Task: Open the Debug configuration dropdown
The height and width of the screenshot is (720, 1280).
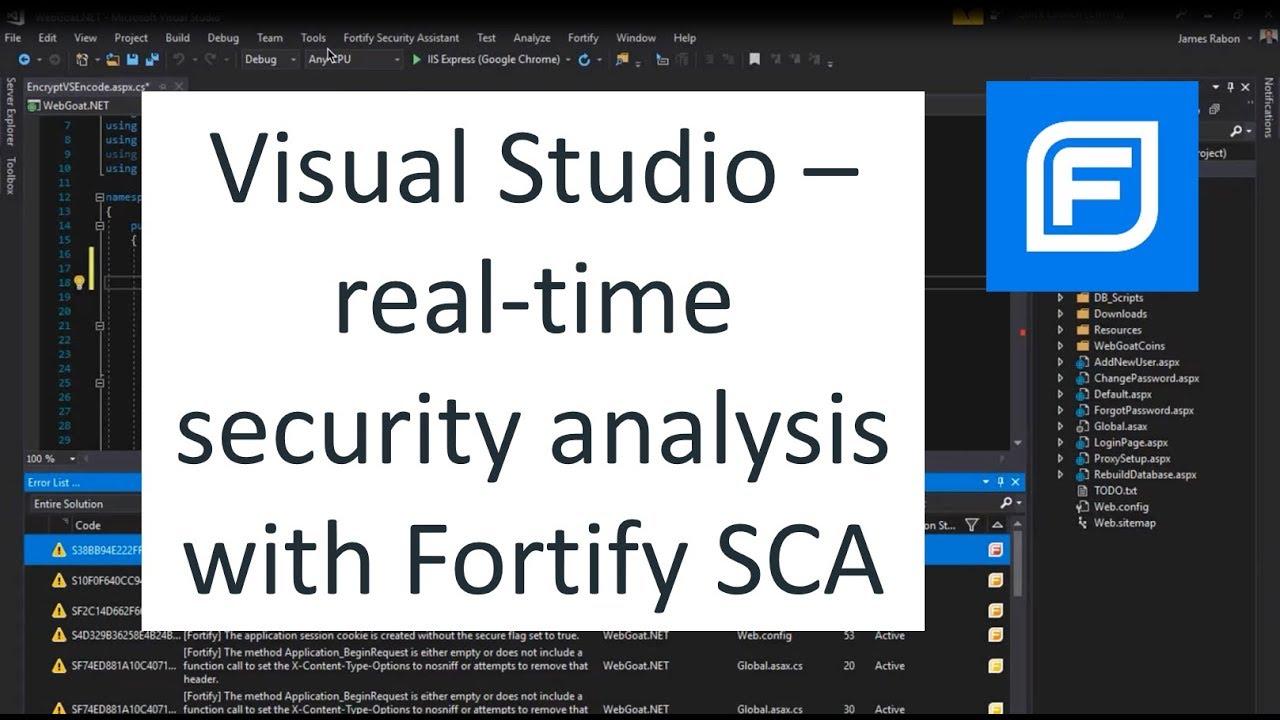Action: pos(270,60)
